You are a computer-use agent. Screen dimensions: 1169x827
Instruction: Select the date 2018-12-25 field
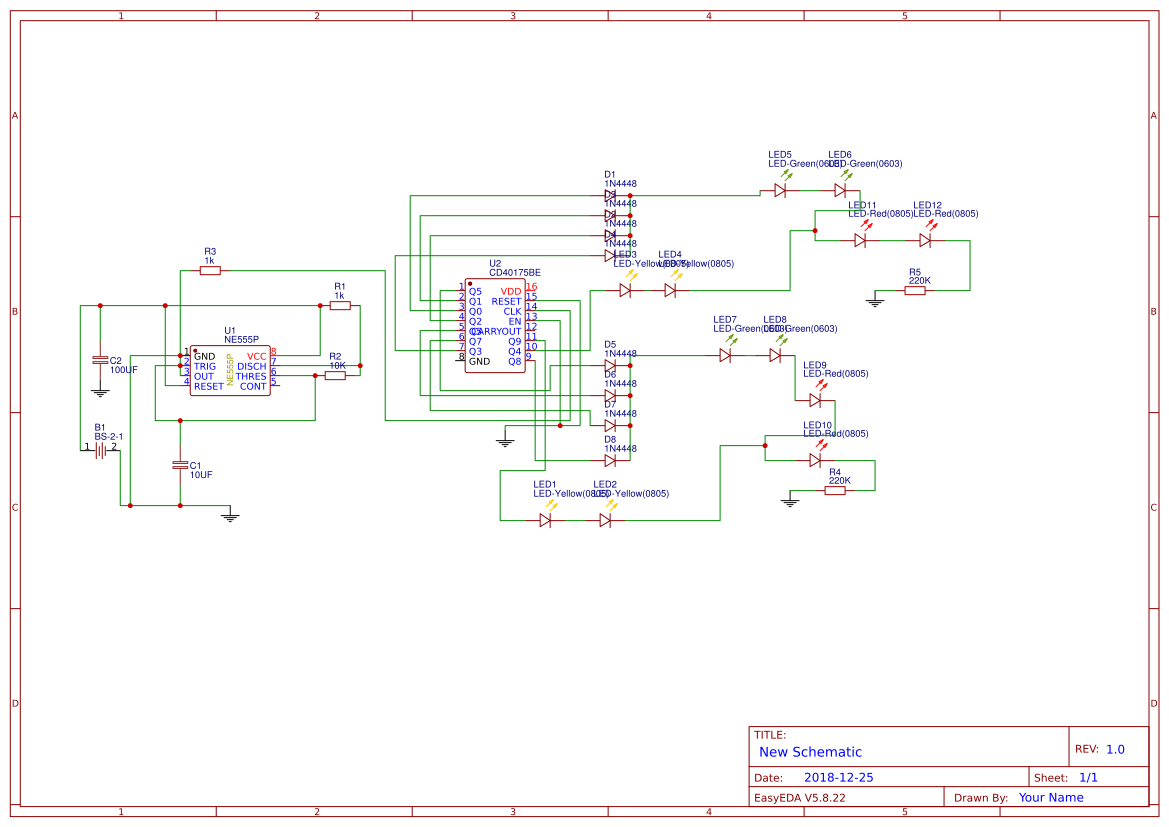[x=841, y=776]
